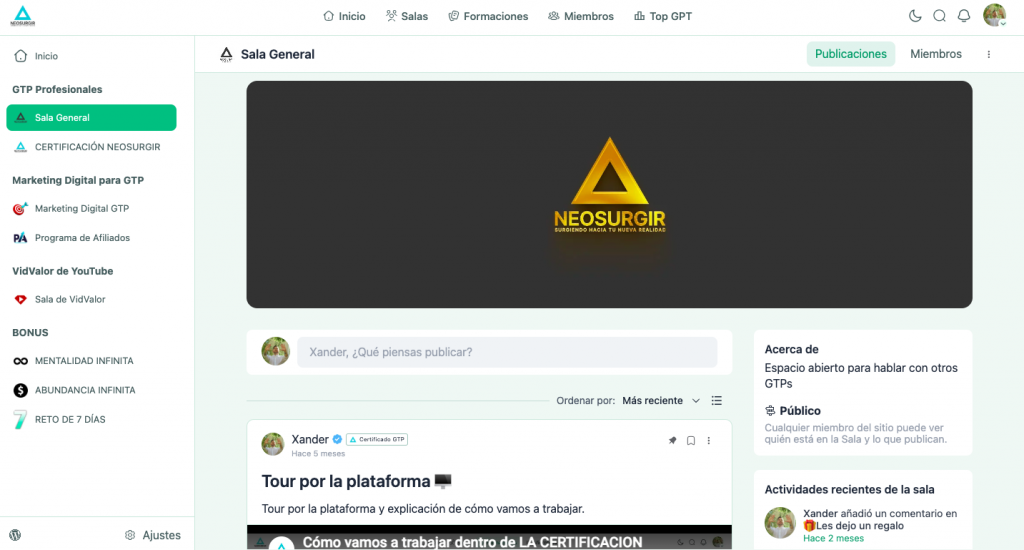Open the three-dot menu on Xander's post
Viewport: 1024px width, 550px height.
709,441
